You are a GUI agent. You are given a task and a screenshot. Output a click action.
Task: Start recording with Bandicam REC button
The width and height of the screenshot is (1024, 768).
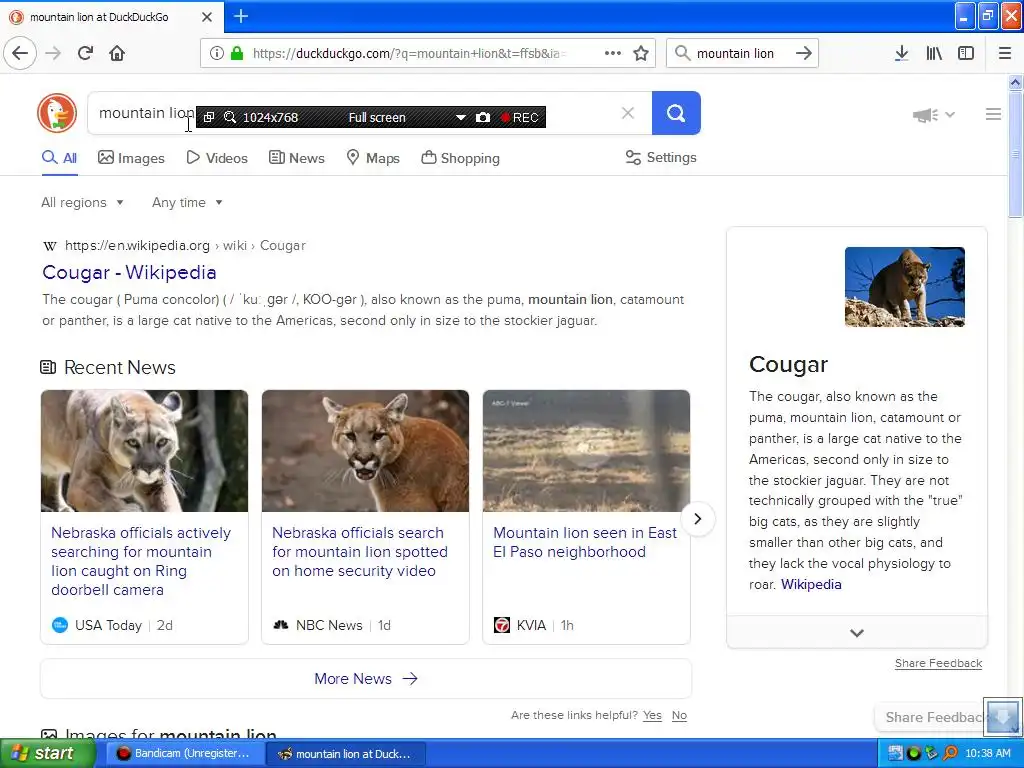(x=520, y=118)
